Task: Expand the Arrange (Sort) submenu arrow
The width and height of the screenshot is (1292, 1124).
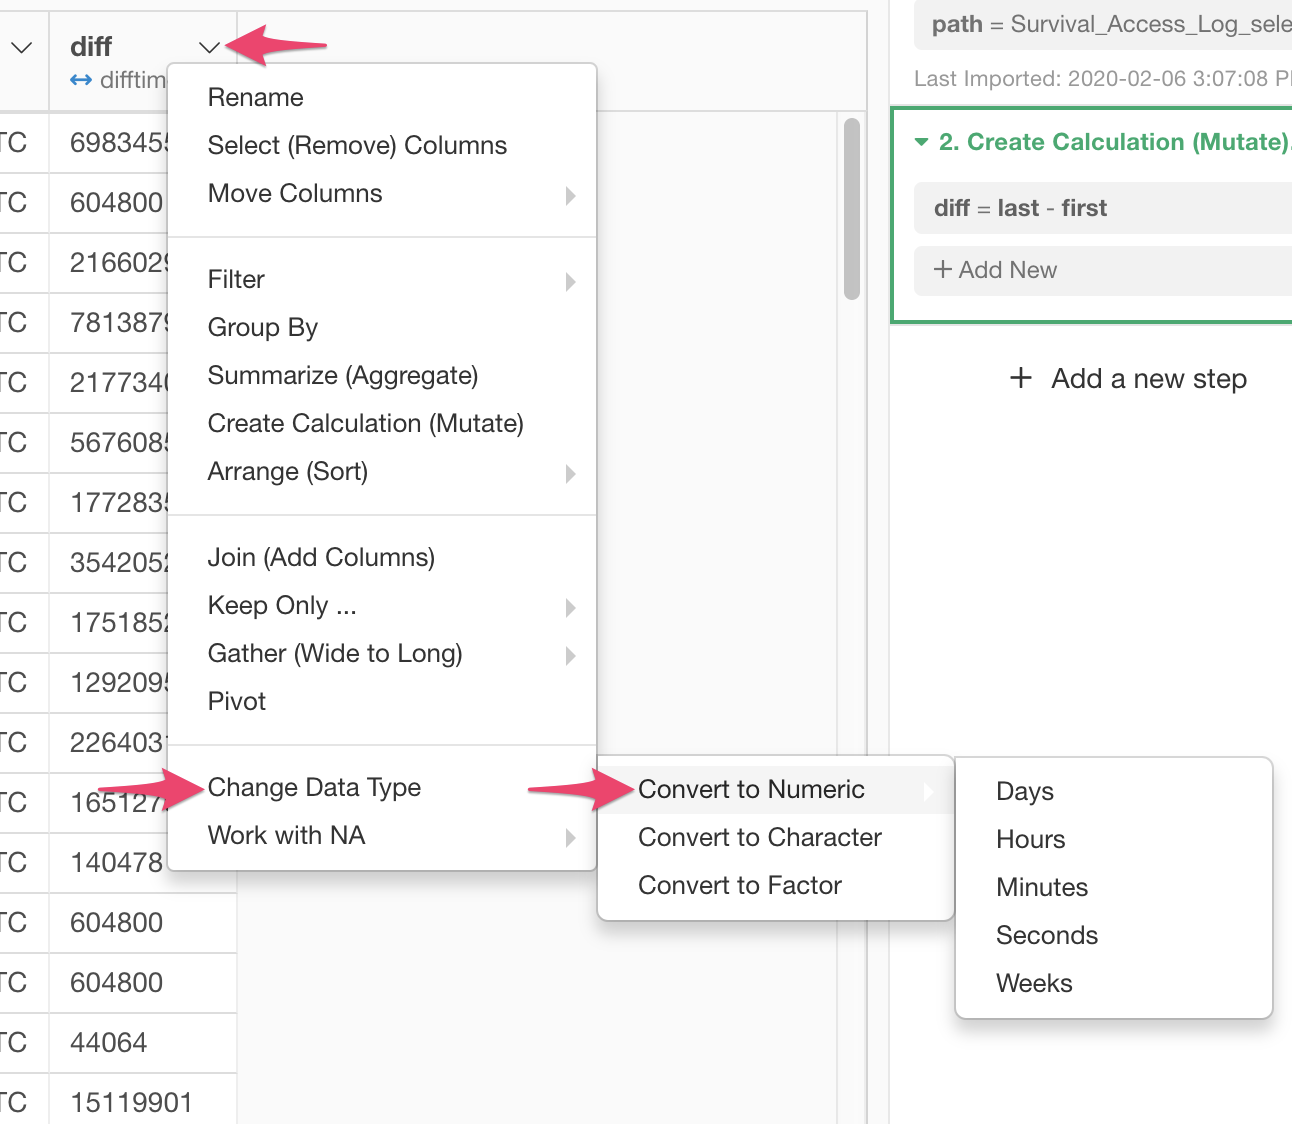Action: click(x=570, y=472)
